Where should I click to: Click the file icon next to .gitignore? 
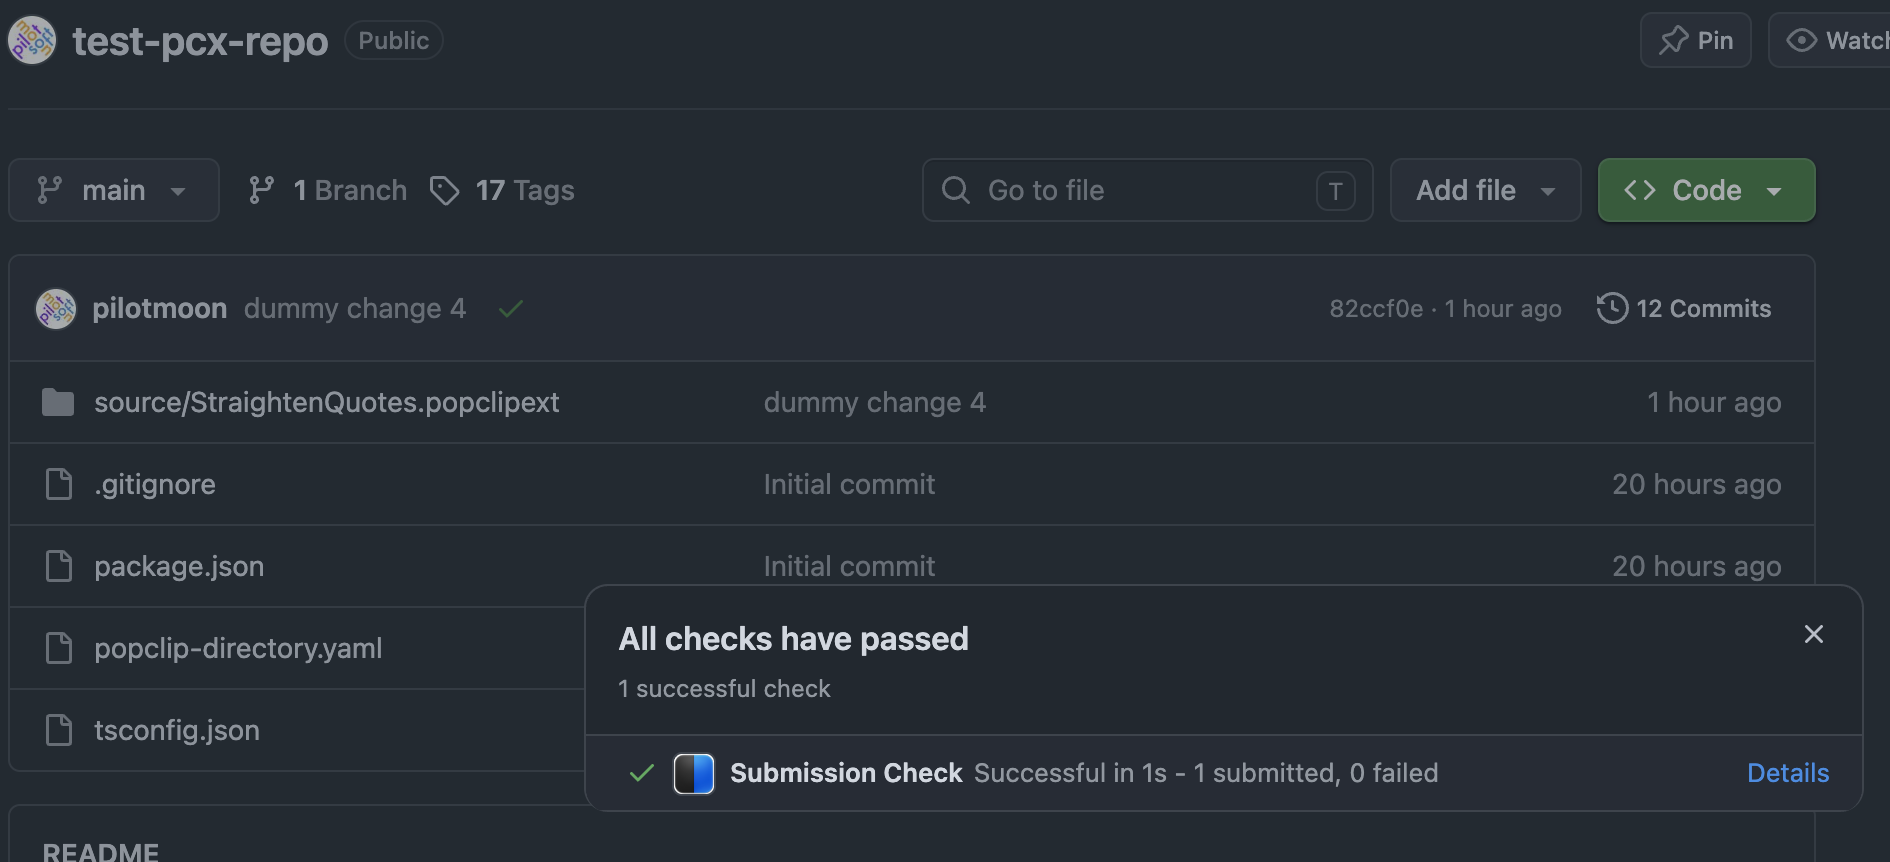click(x=59, y=484)
